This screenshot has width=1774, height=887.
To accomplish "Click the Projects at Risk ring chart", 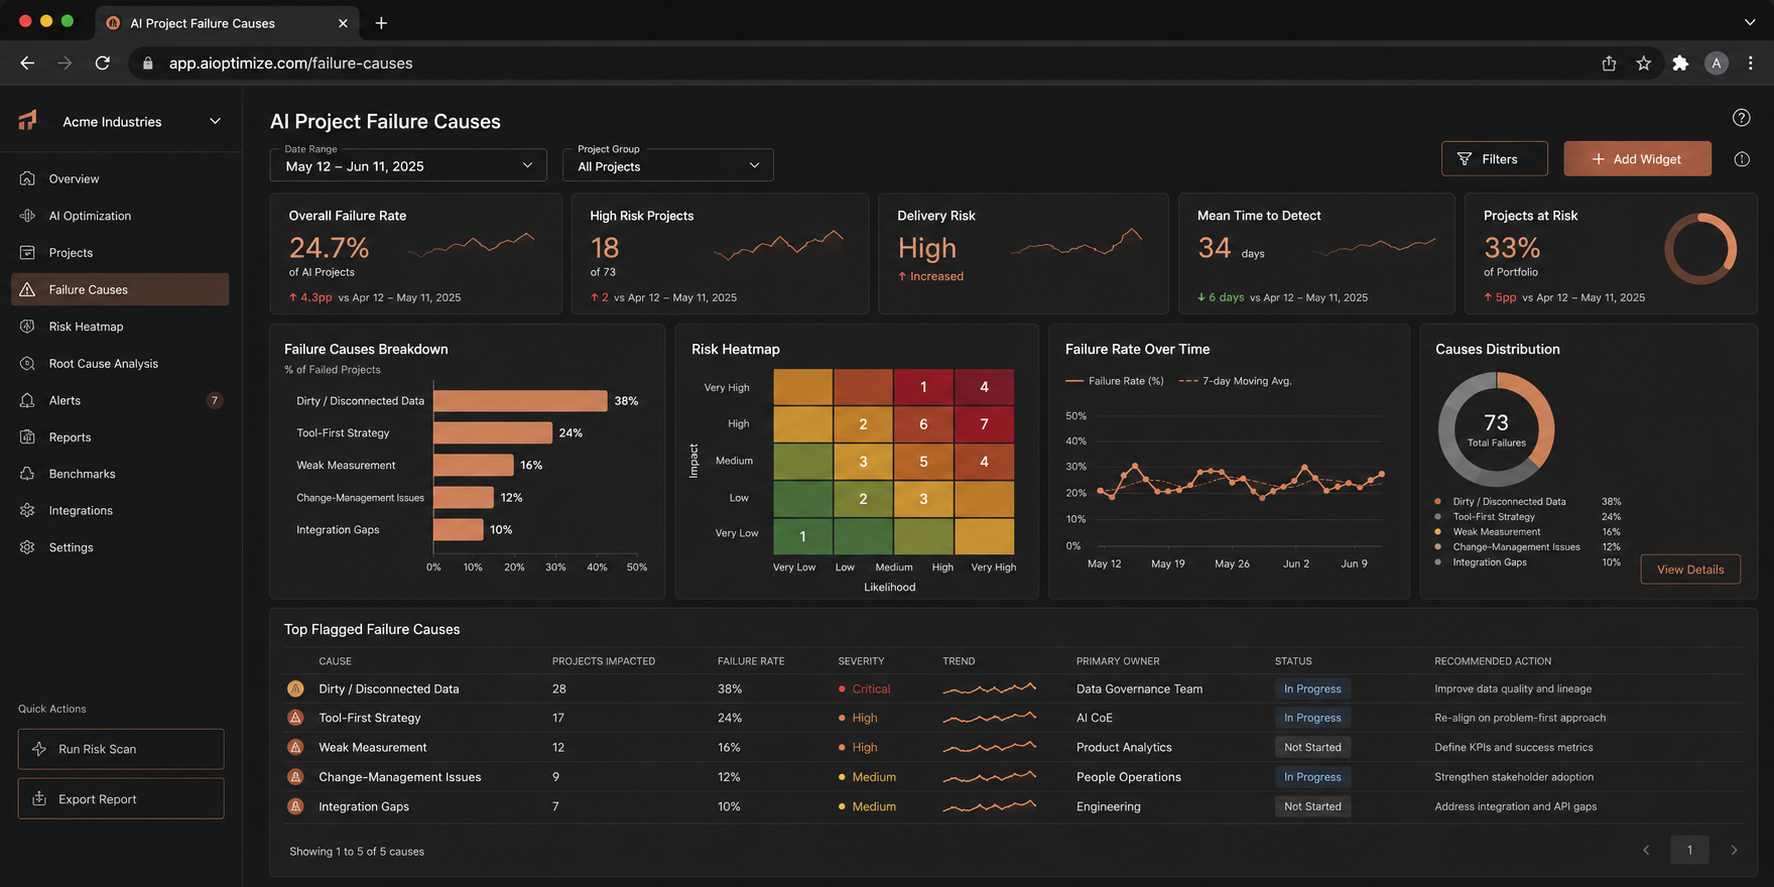I will click(1700, 249).
